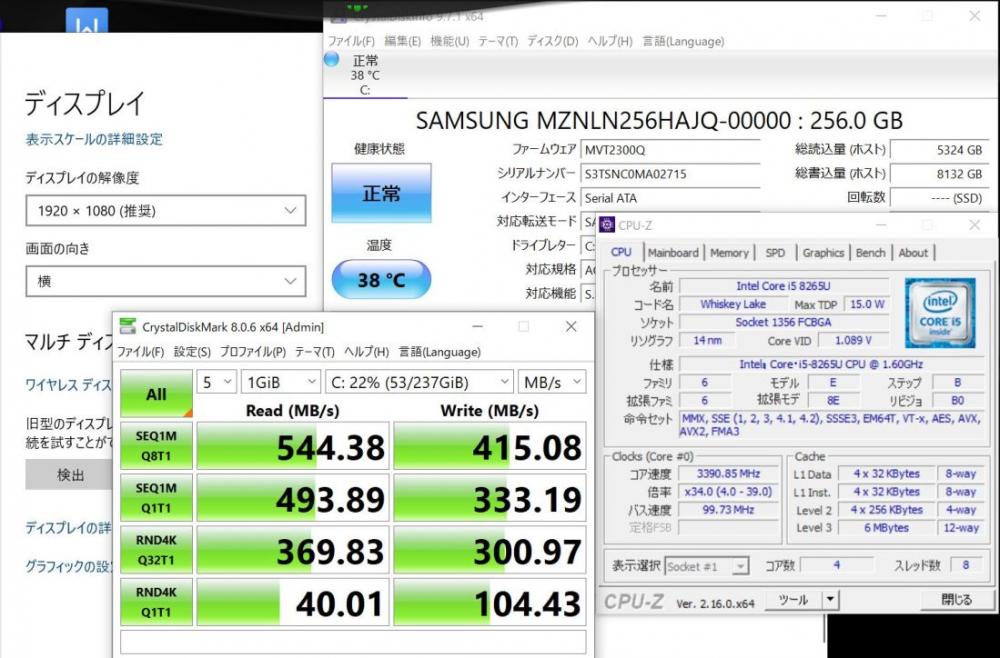The image size is (1000, 658).
Task: Open 表示スケールの詳細設定 link
Action: point(94,139)
